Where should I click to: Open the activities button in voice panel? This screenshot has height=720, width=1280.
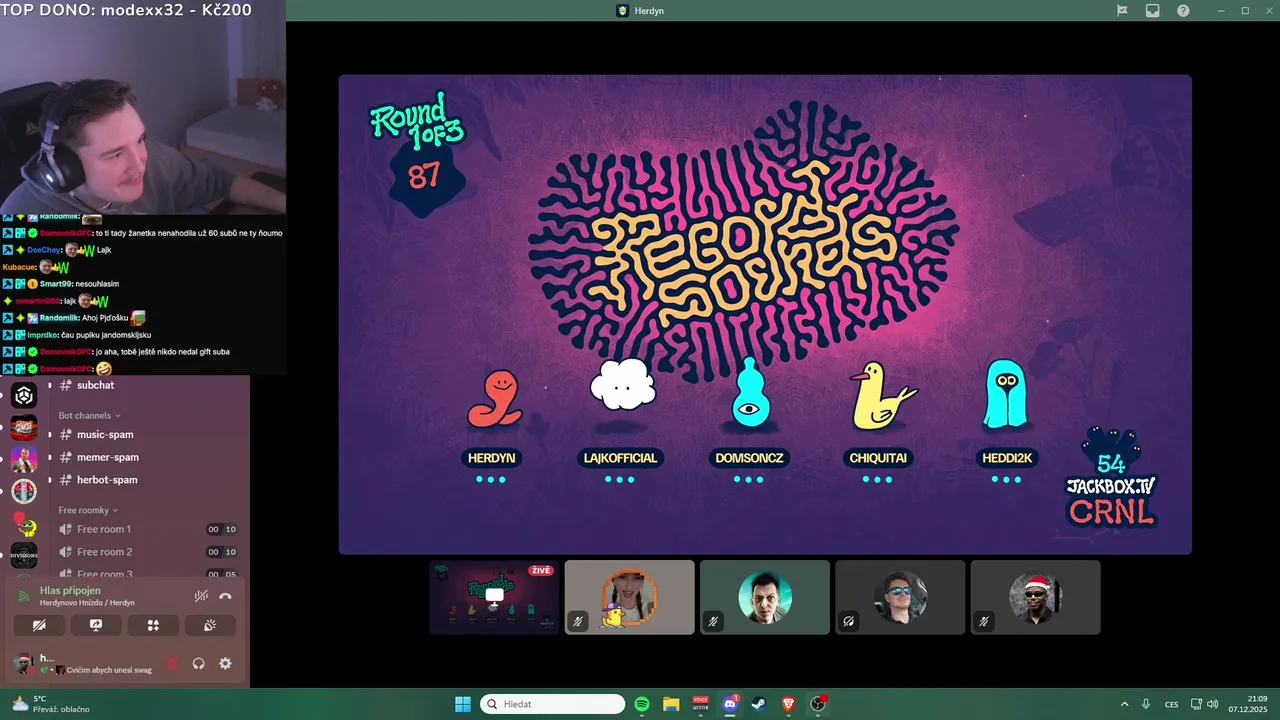coord(153,625)
